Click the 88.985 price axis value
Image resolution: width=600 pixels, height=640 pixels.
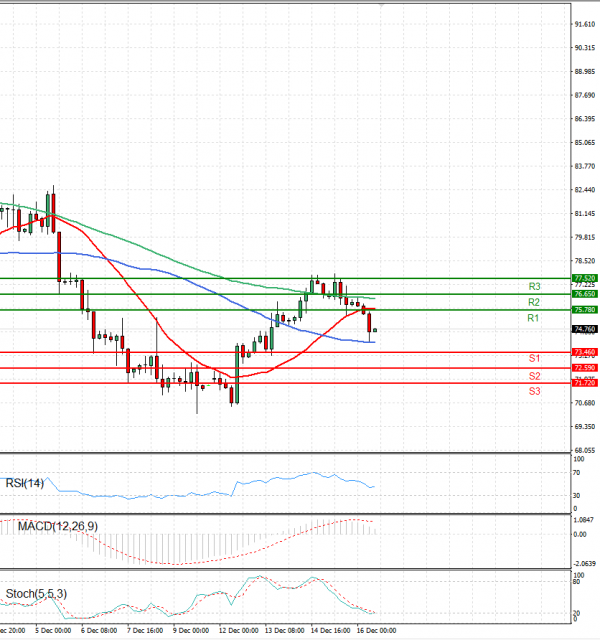[x=585, y=72]
